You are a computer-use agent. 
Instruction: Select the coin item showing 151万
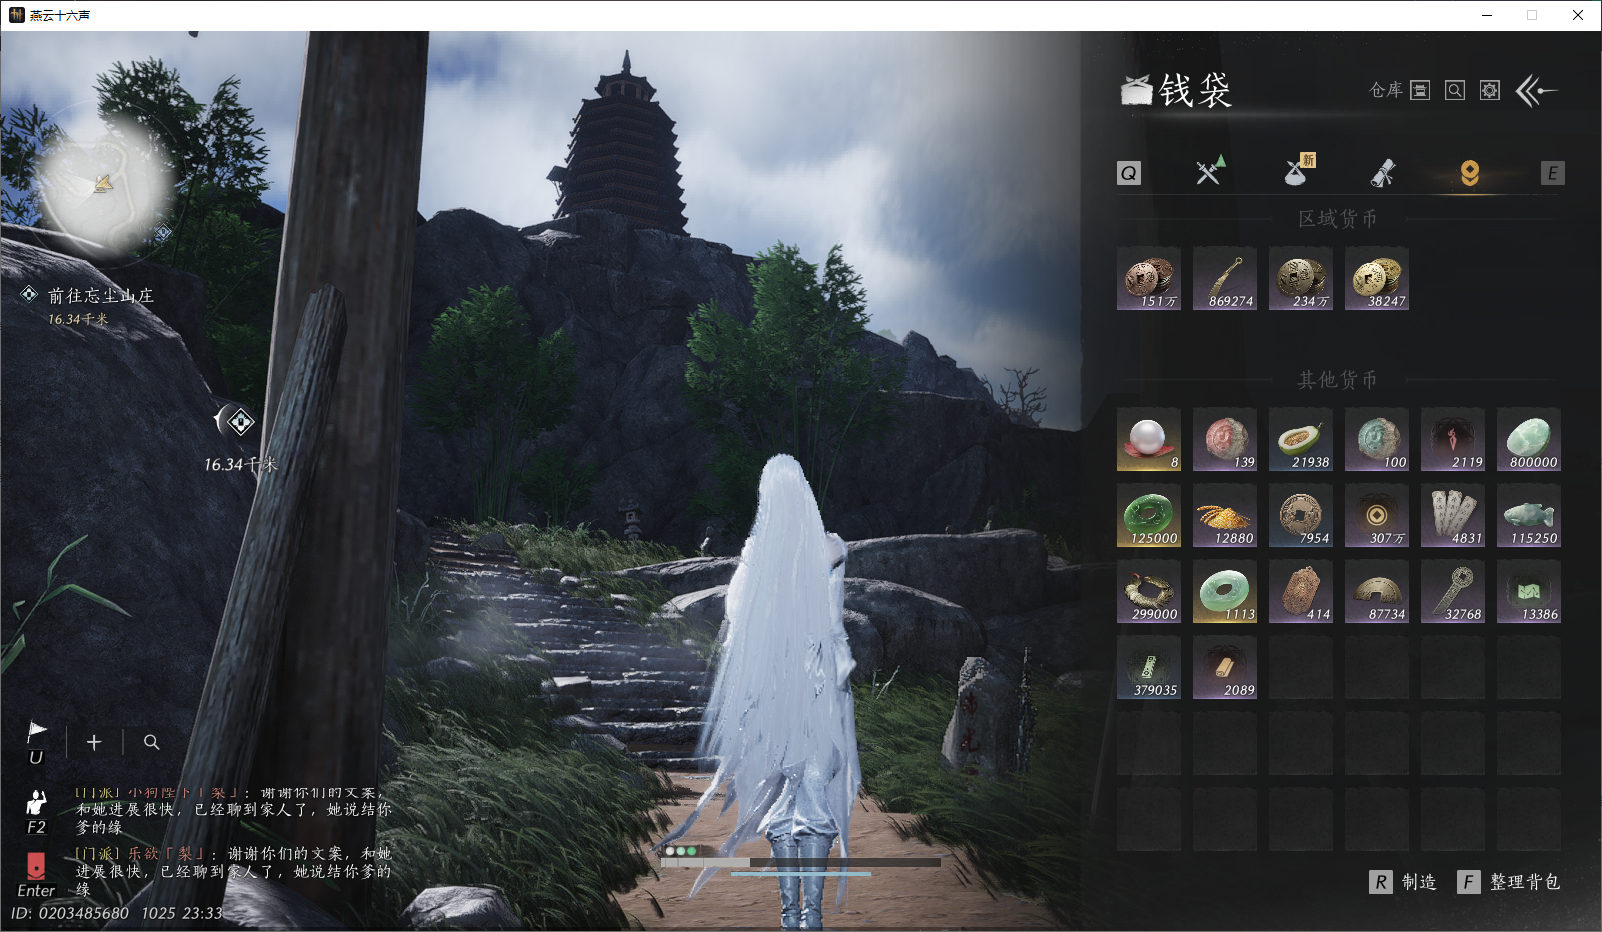1149,278
